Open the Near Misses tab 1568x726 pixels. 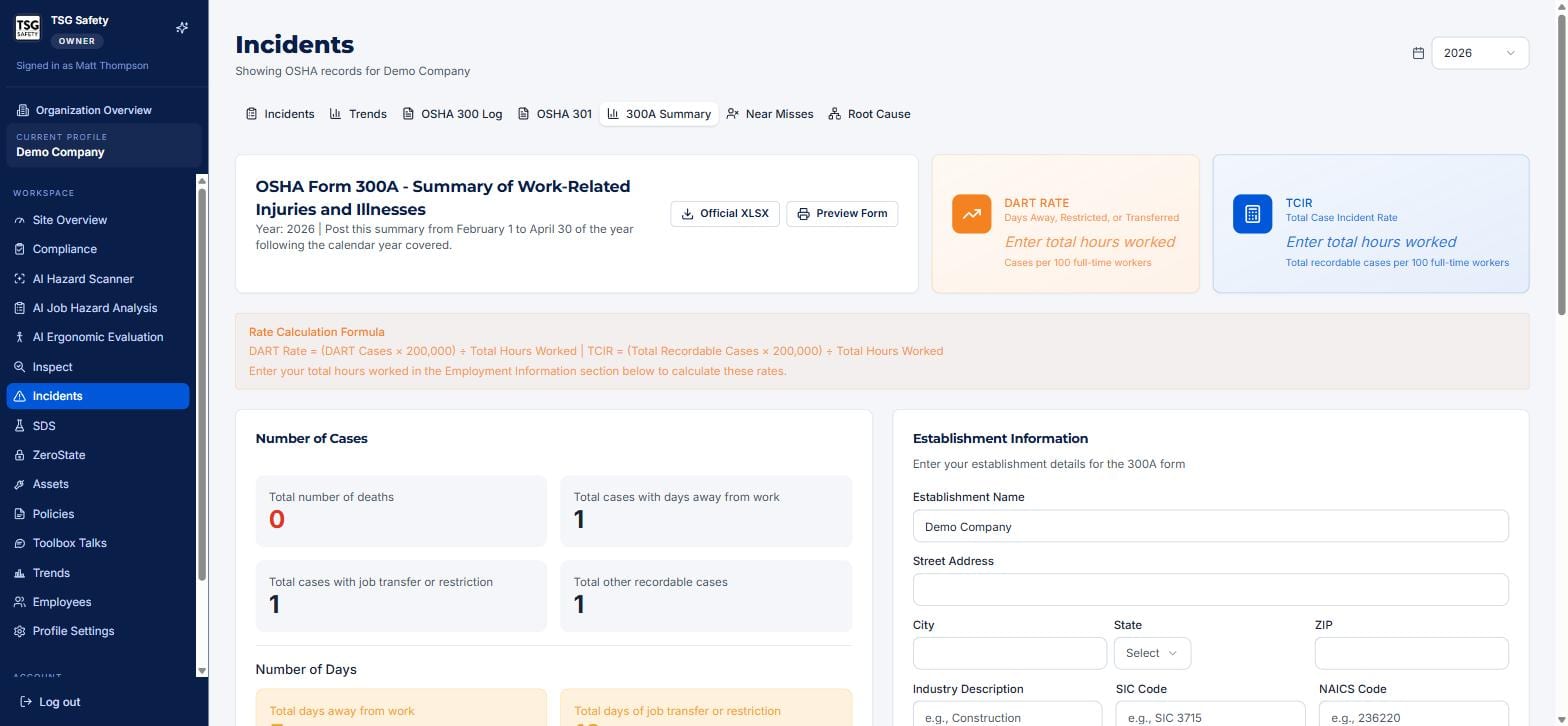click(x=770, y=114)
